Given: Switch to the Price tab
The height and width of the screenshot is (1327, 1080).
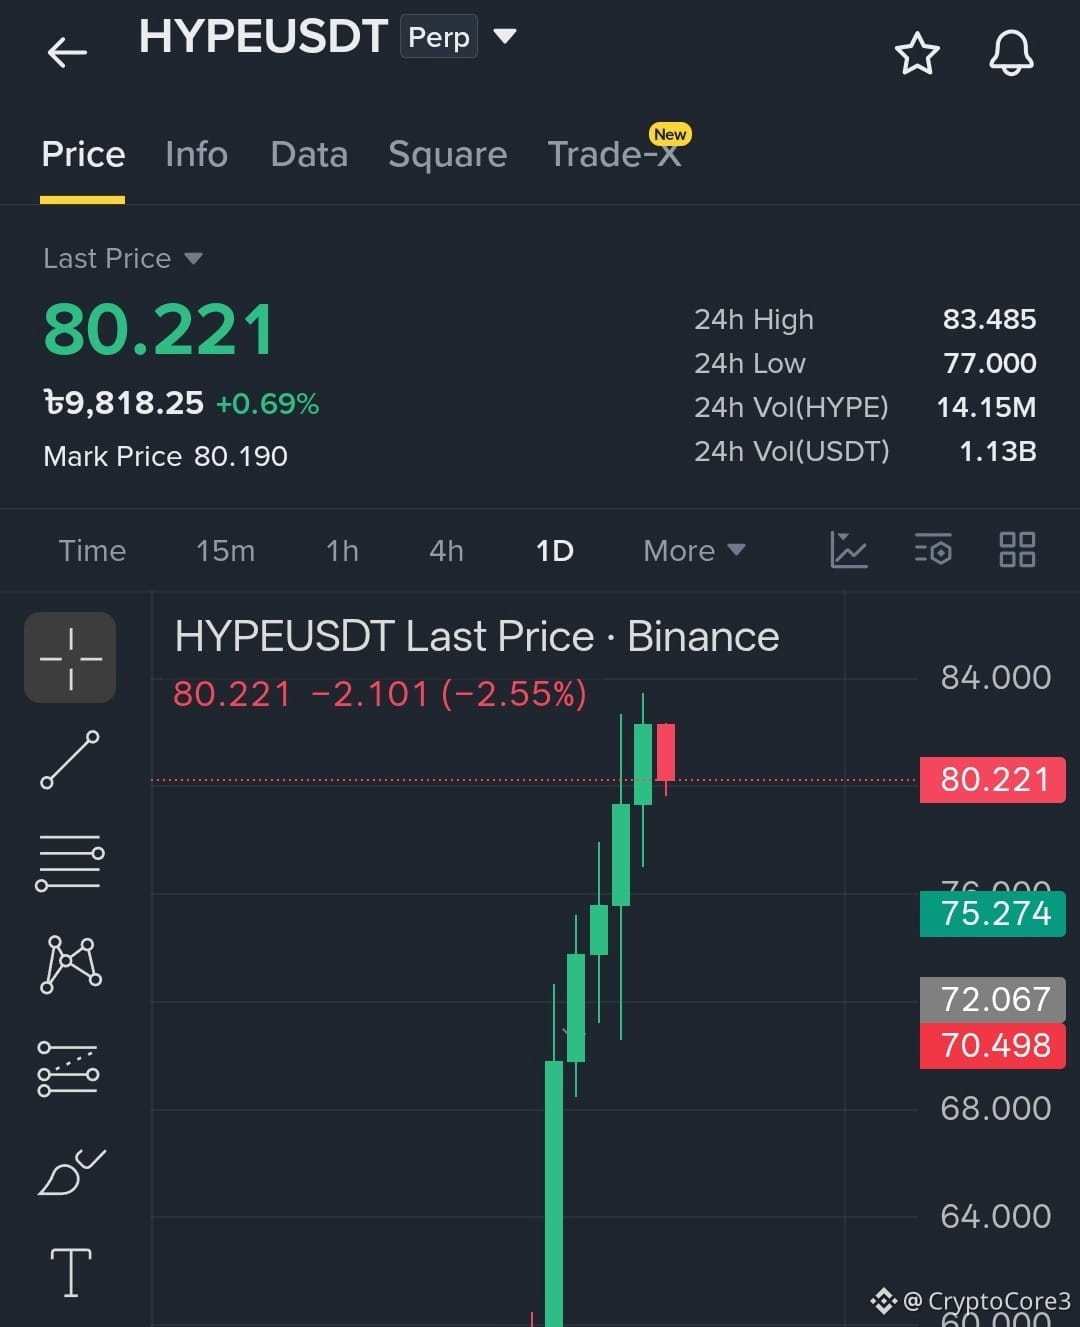Looking at the screenshot, I should (x=83, y=154).
